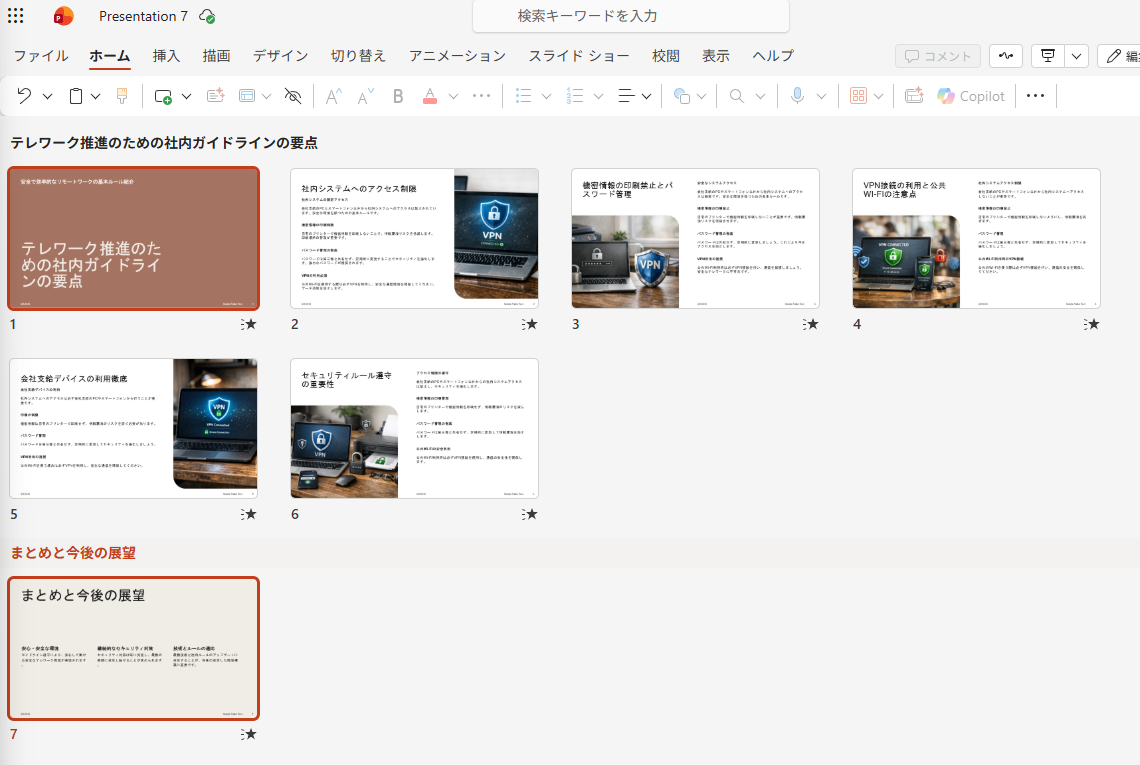Click the New Slide icon
Screen dimensions: 1140x765
tap(163, 96)
